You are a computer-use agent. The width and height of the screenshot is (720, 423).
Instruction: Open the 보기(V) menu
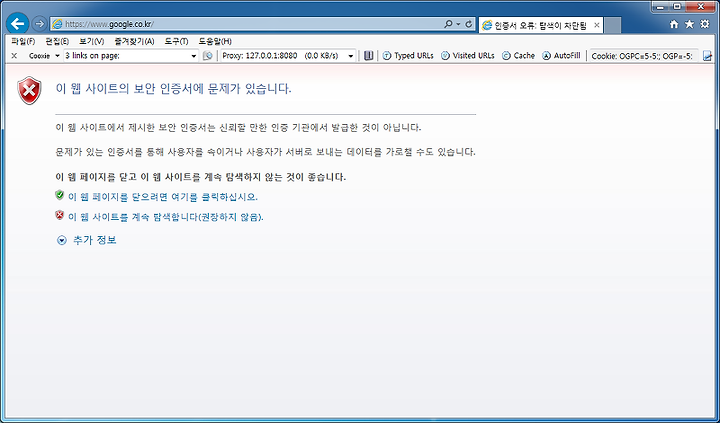click(x=91, y=41)
